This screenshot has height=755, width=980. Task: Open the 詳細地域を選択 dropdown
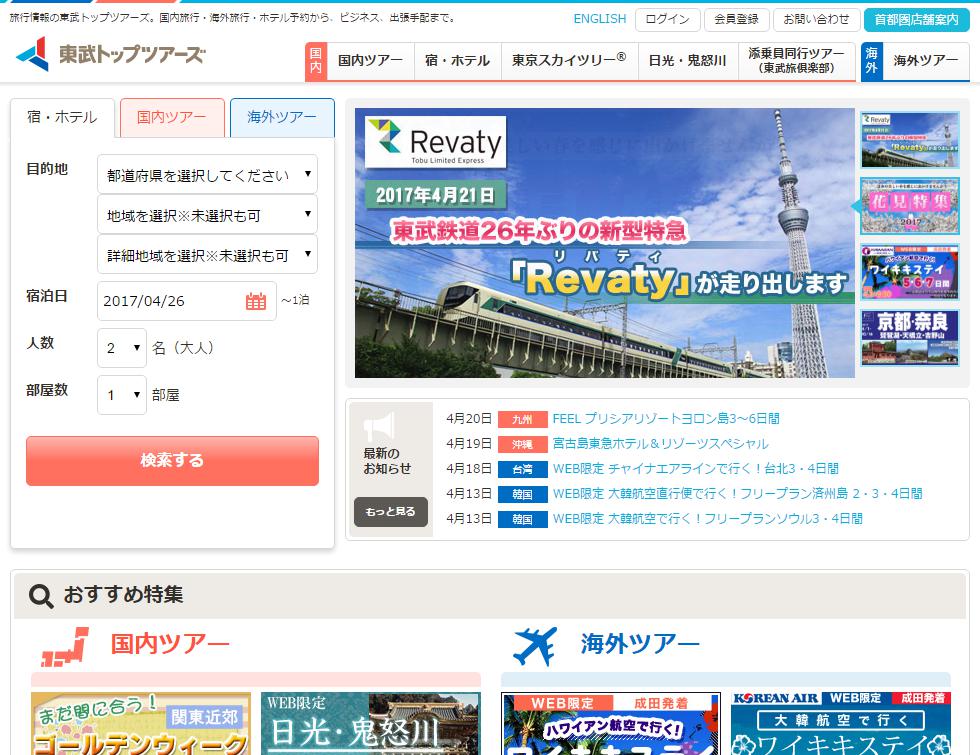(x=208, y=254)
